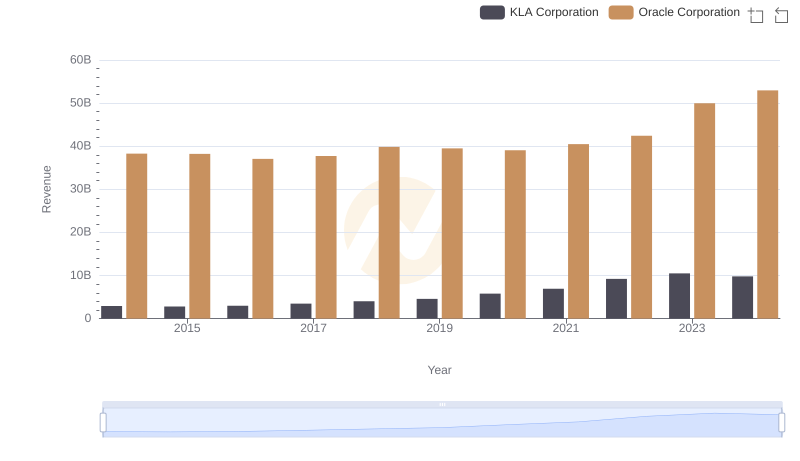Click the 2021 x-axis label
This screenshot has height=461, width=800.
(566, 328)
